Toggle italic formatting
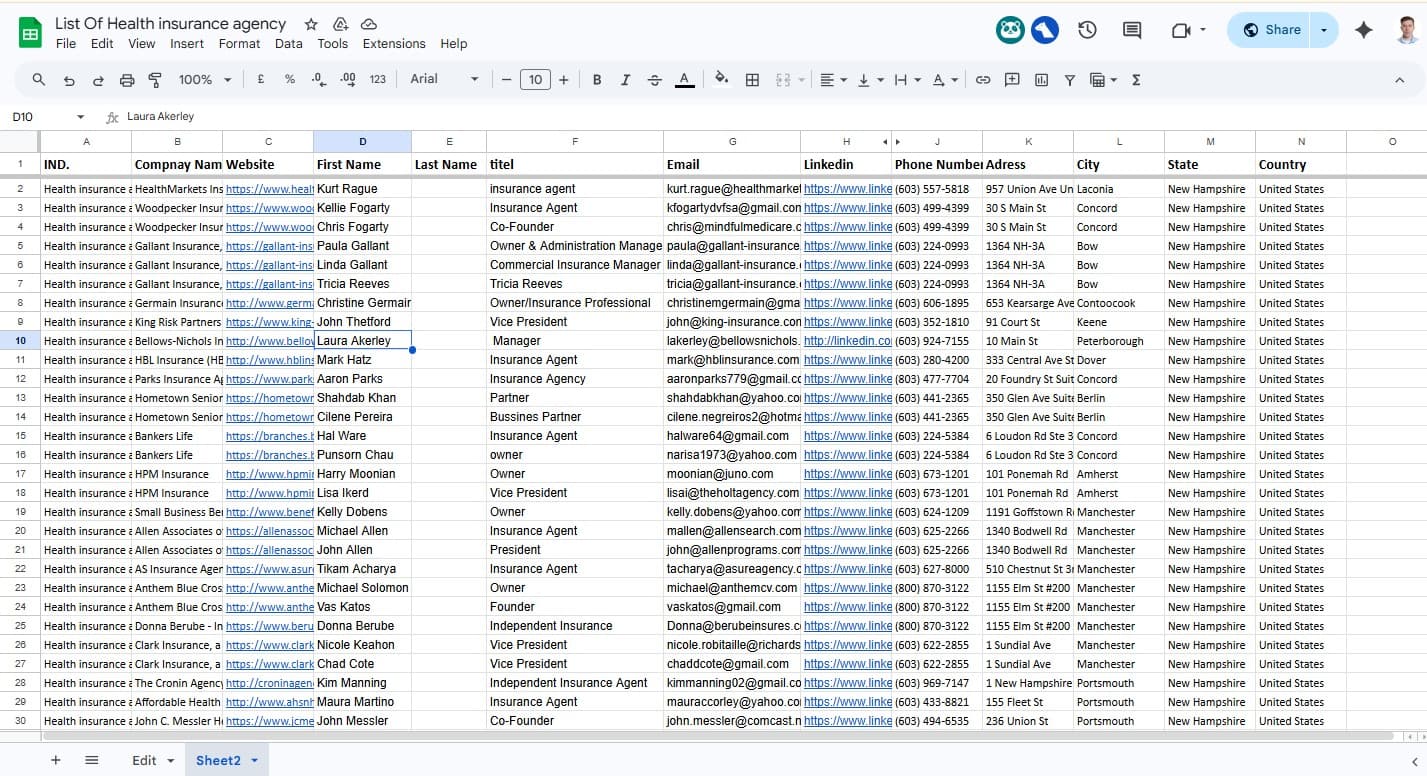The height and width of the screenshot is (776, 1427). click(x=626, y=80)
